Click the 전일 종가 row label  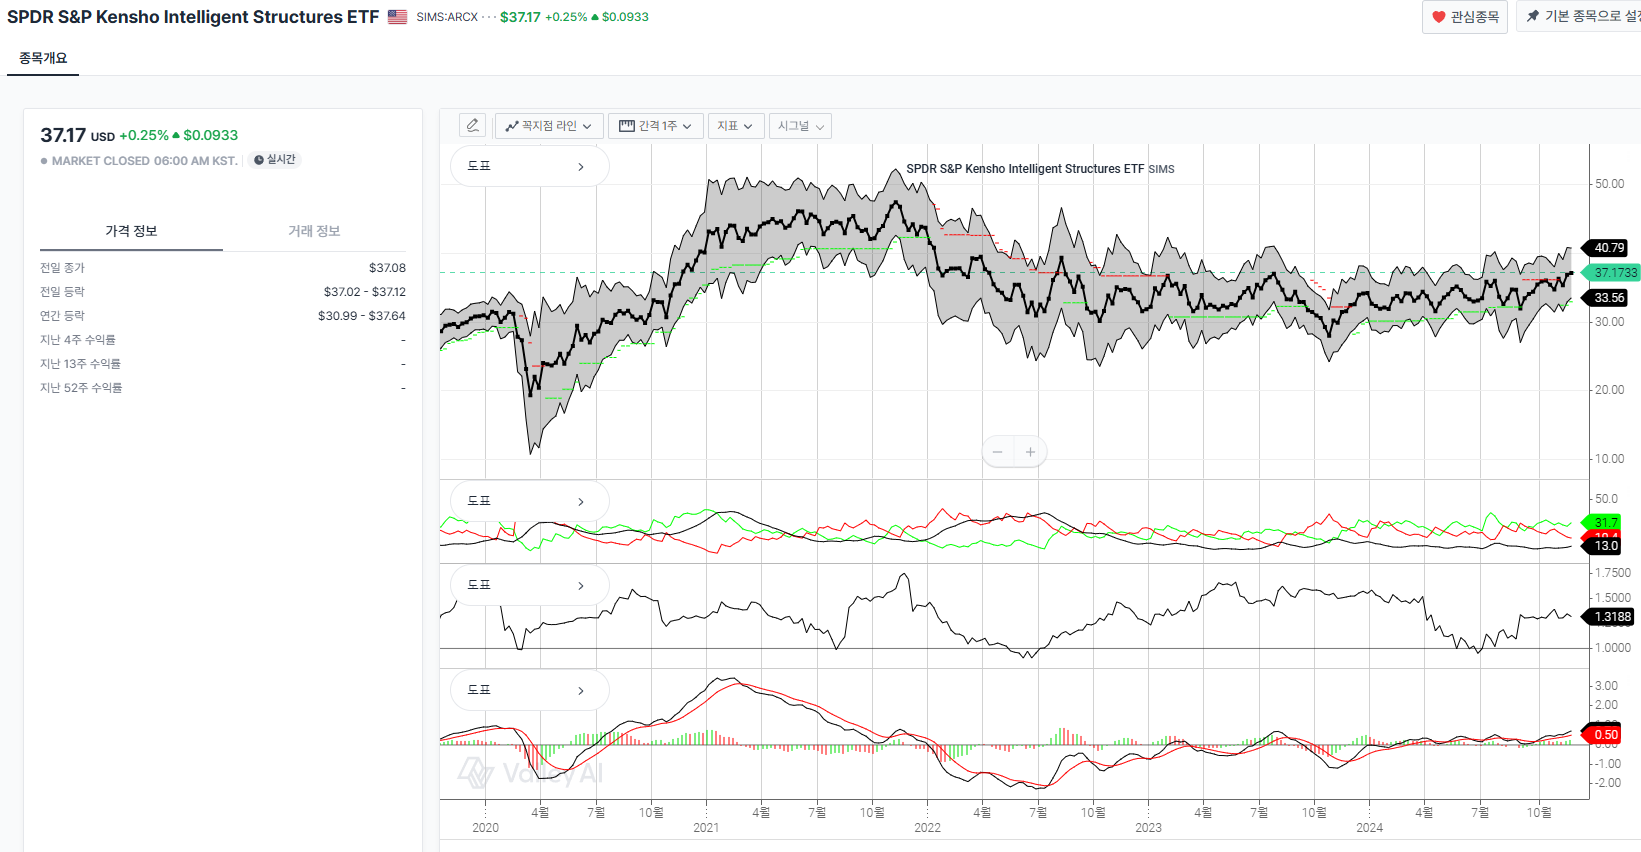point(62,268)
